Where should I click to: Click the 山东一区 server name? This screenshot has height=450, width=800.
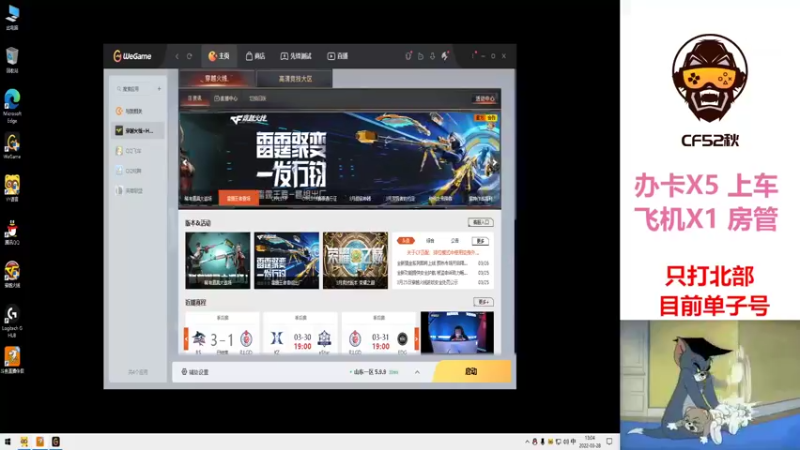(x=370, y=372)
